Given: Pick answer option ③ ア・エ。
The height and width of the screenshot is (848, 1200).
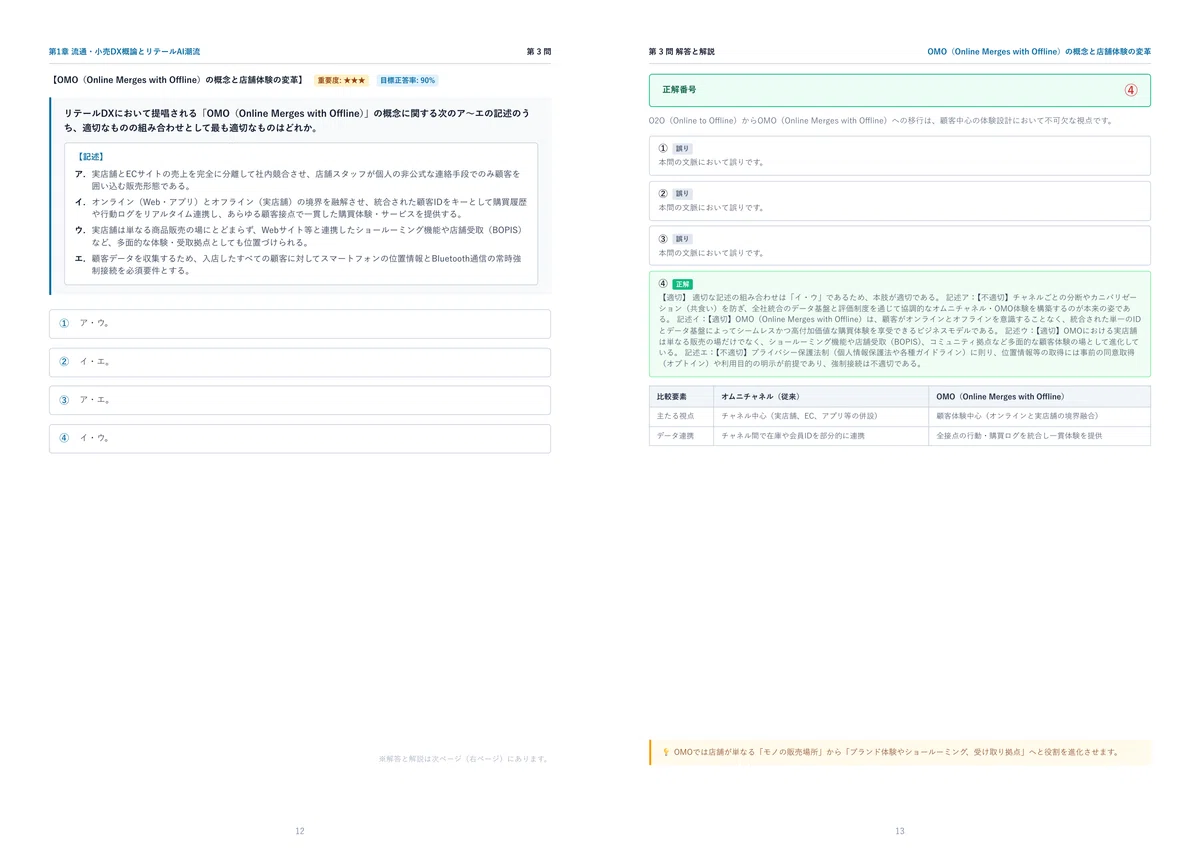Looking at the screenshot, I should (x=300, y=400).
